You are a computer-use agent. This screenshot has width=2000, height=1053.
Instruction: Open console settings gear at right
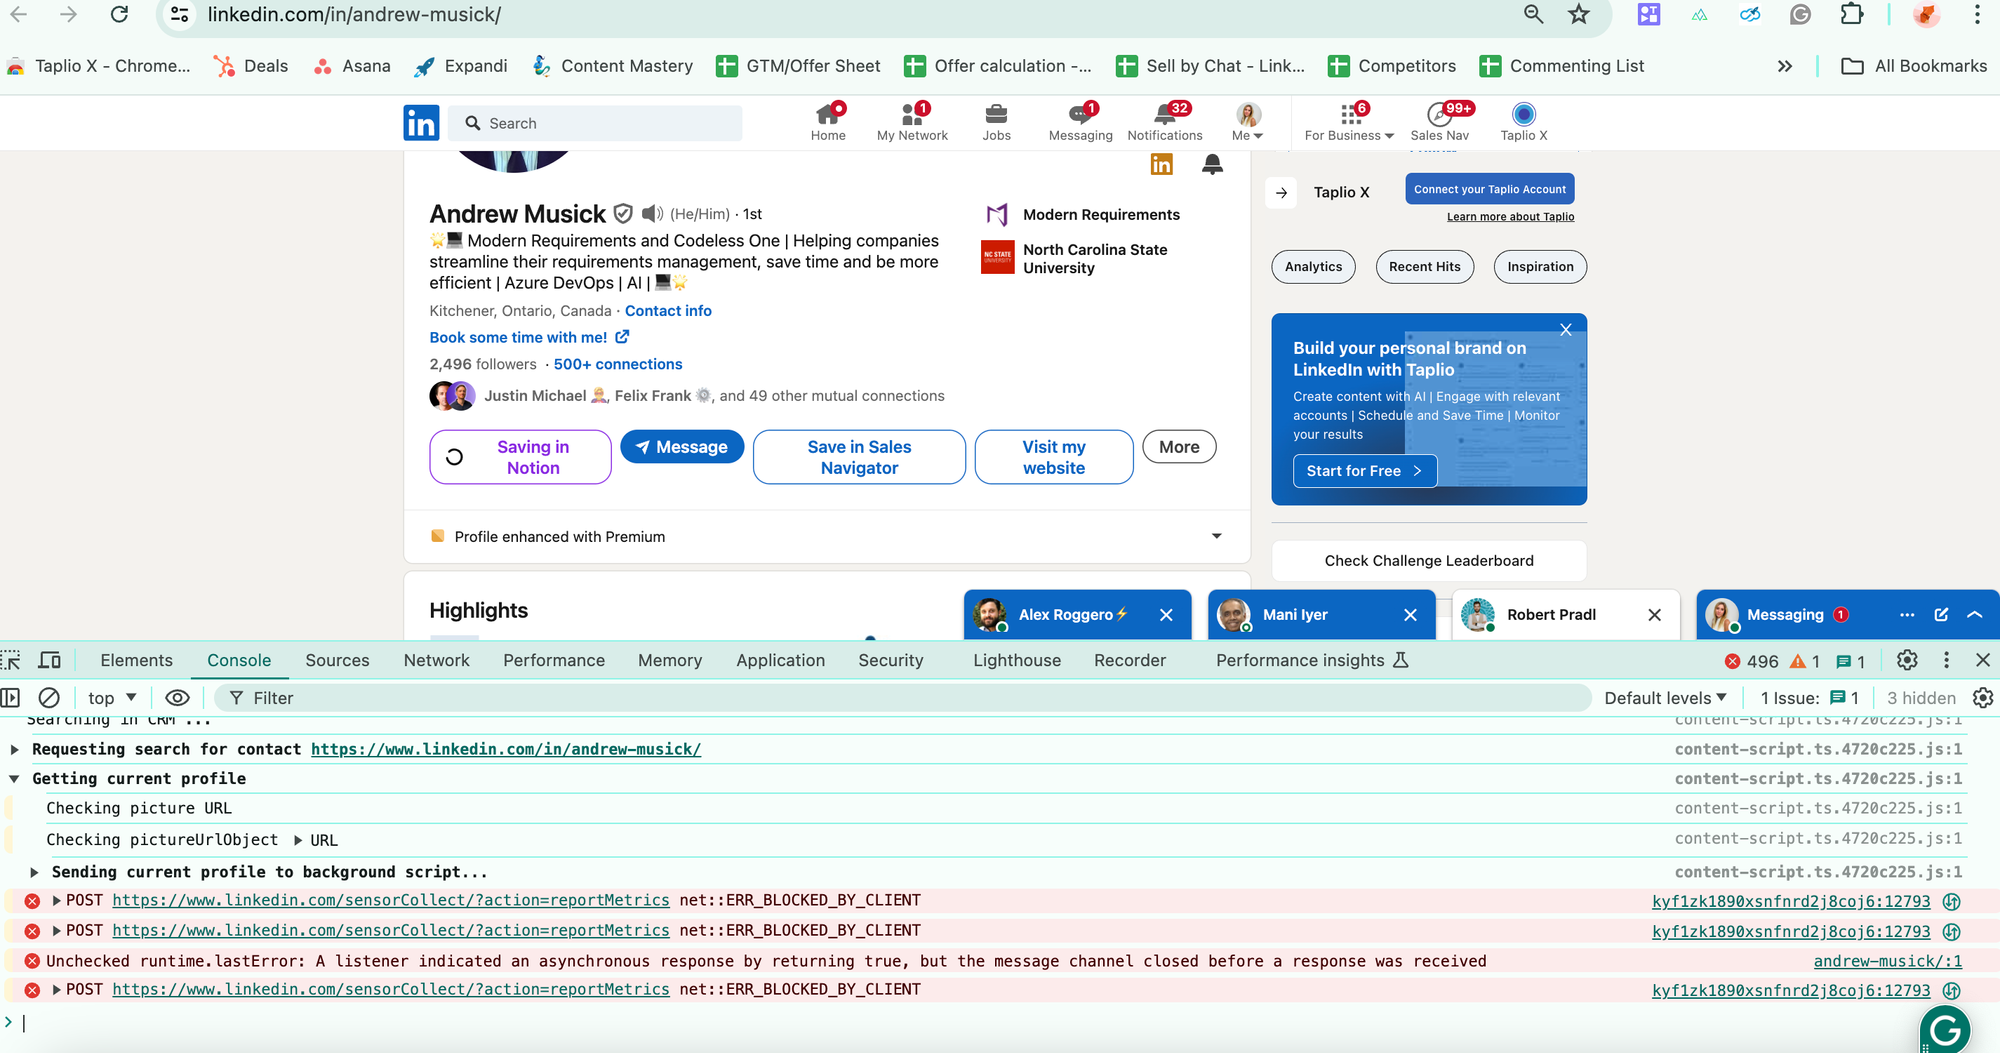tap(1983, 698)
